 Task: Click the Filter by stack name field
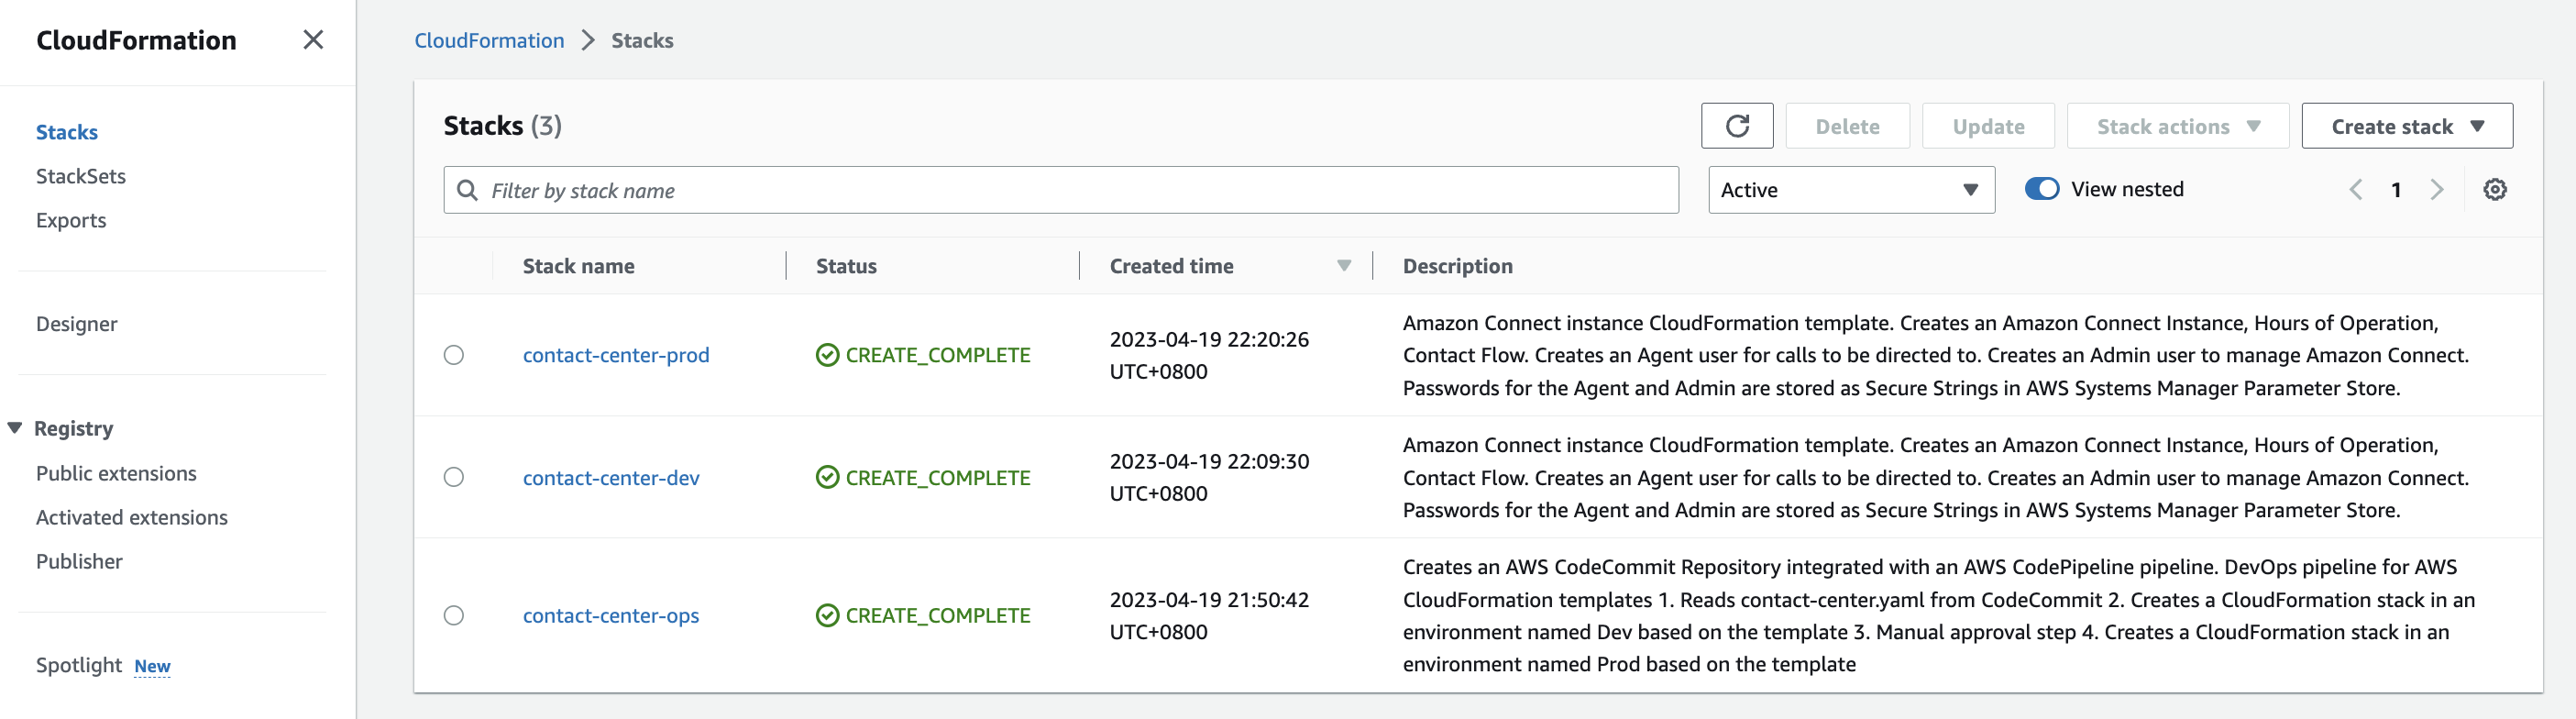pyautogui.click(x=1060, y=190)
